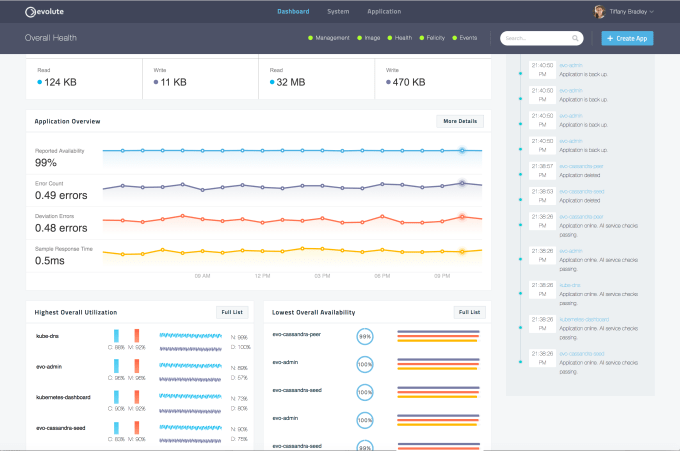Screen dimensions: 680x451
Task: Expand Full List for Highest Overall Utilization
Action: 232,312
